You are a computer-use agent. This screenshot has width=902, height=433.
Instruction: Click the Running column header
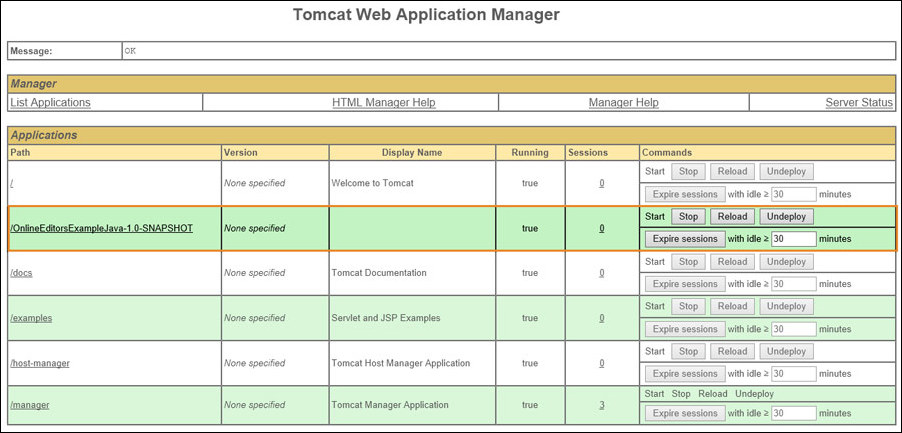[x=530, y=152]
